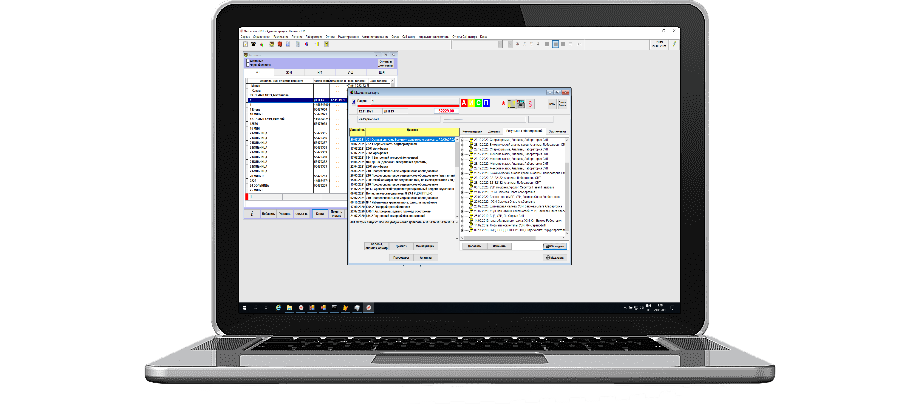The image size is (920, 405).
Task: Tick the top checkbox in the left panel
Action: pyautogui.click(x=250, y=59)
